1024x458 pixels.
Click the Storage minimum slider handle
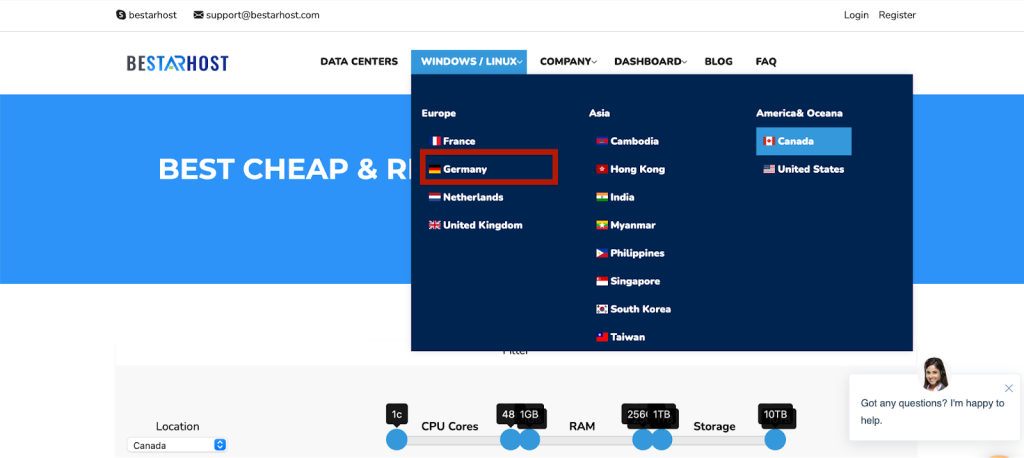pos(662,440)
